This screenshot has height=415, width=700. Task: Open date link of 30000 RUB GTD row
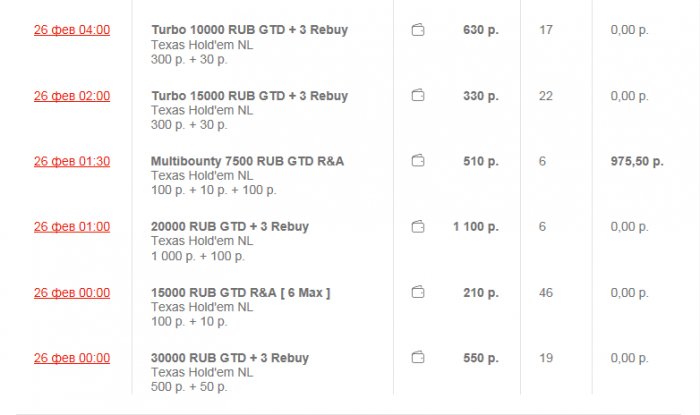[72, 358]
